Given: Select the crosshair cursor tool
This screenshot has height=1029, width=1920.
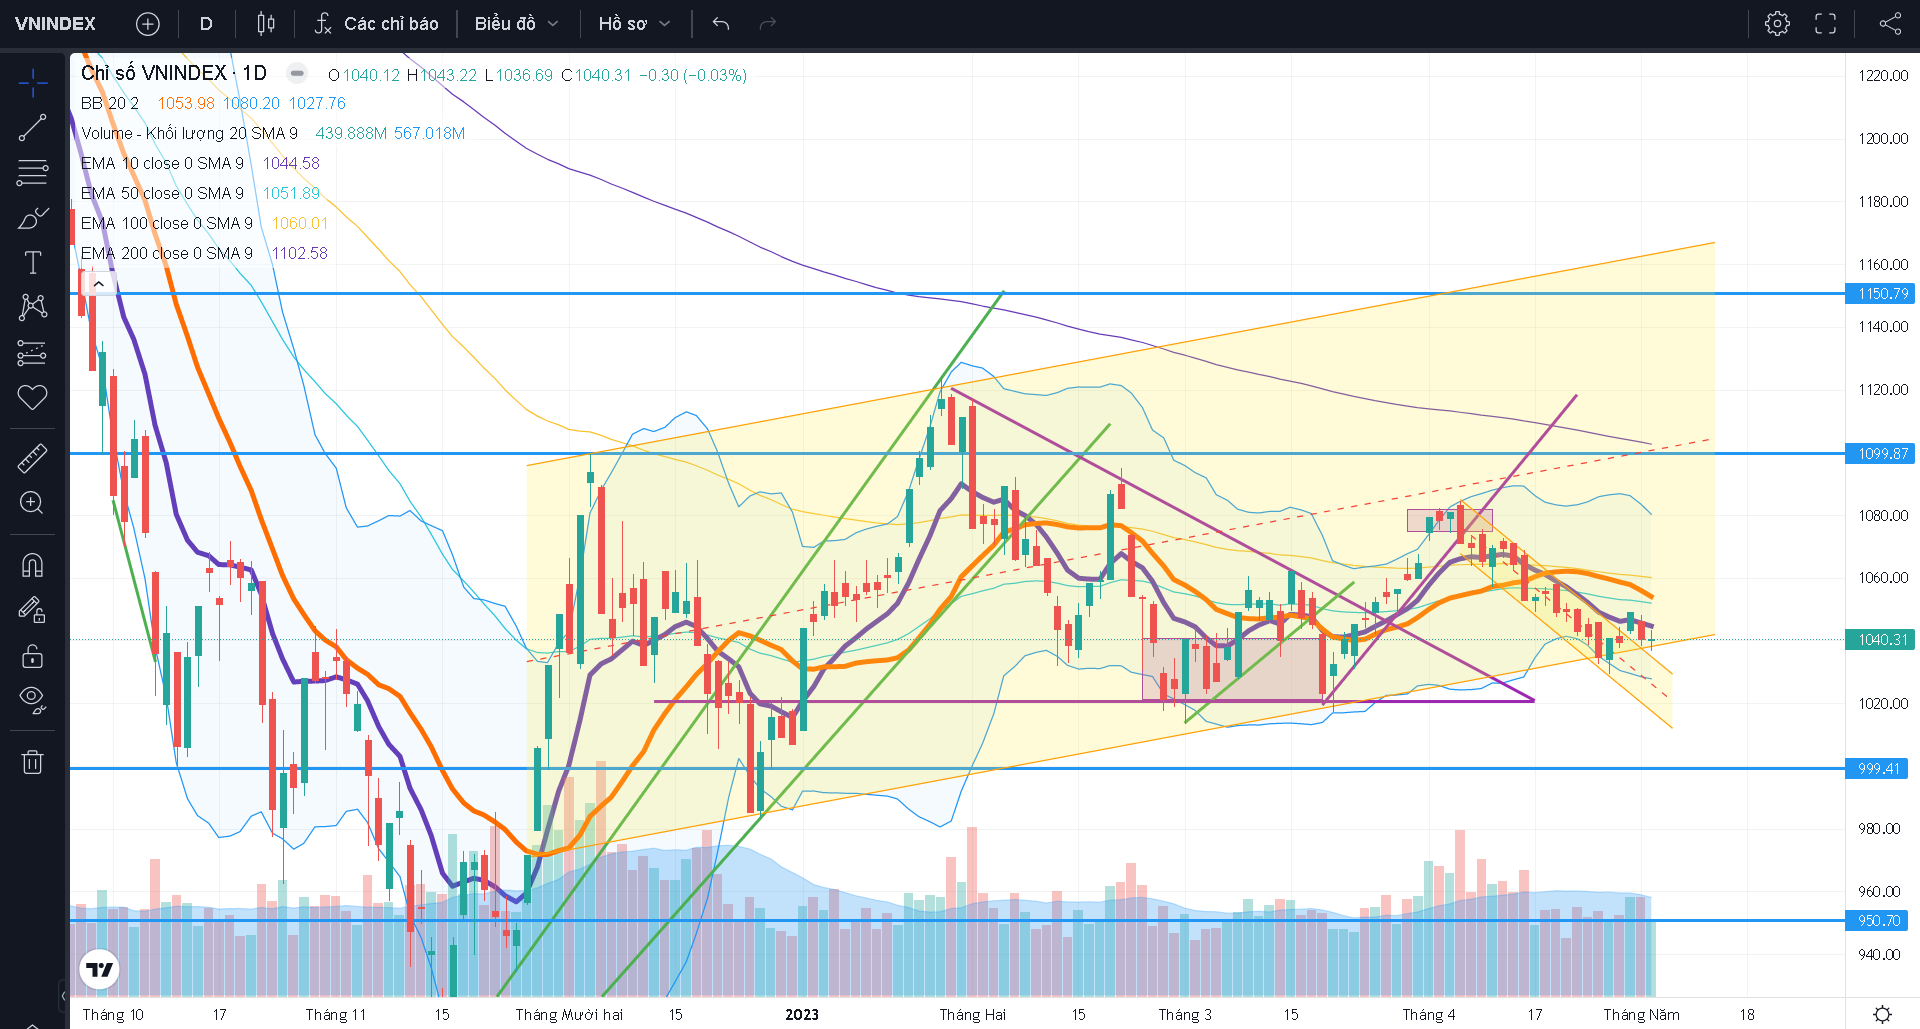Looking at the screenshot, I should pos(33,83).
